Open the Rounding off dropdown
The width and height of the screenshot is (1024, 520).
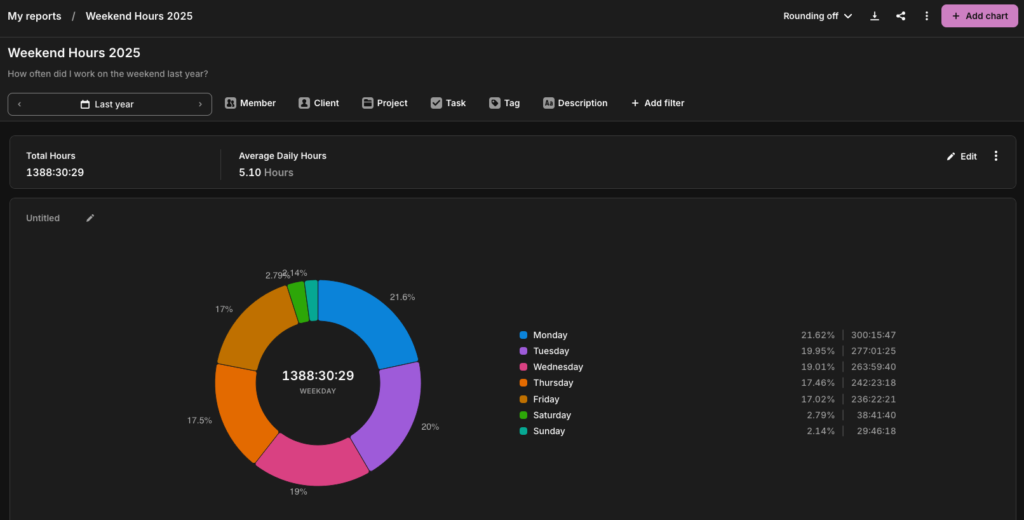pyautogui.click(x=817, y=16)
